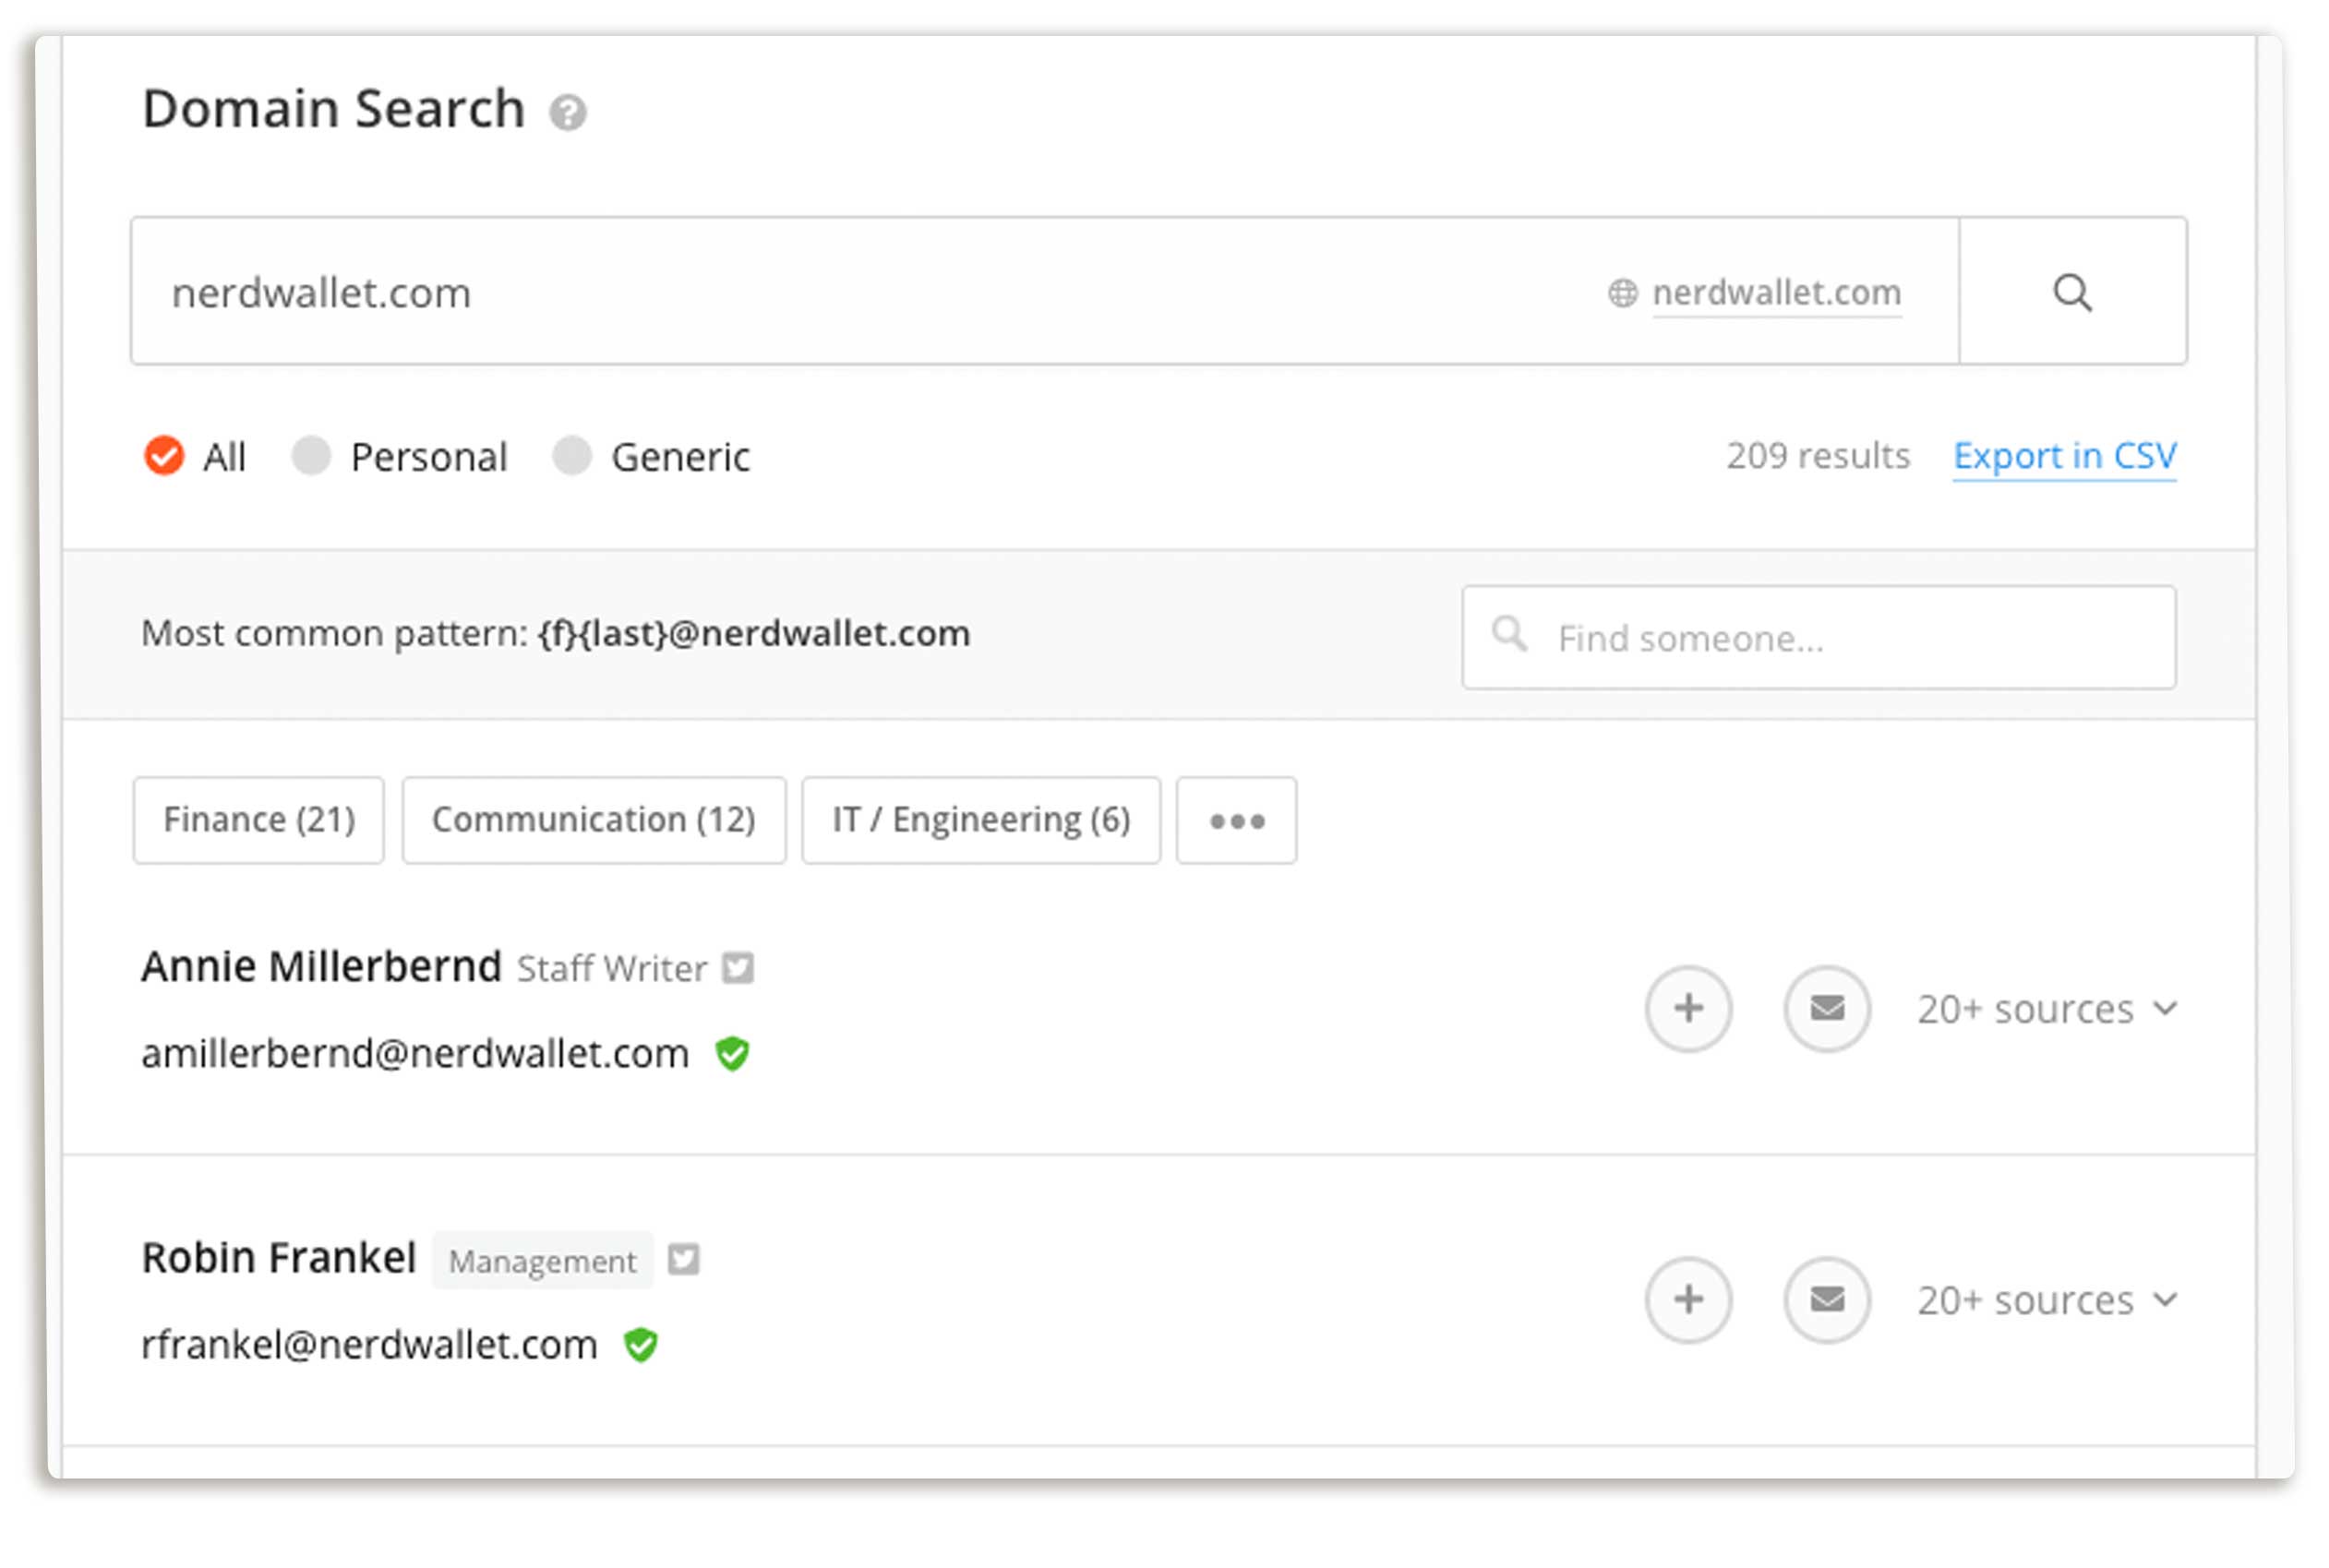Click the add contact icon for Robin Frankel
Viewport: 2329px width, 1568px height.
pos(1687,1299)
